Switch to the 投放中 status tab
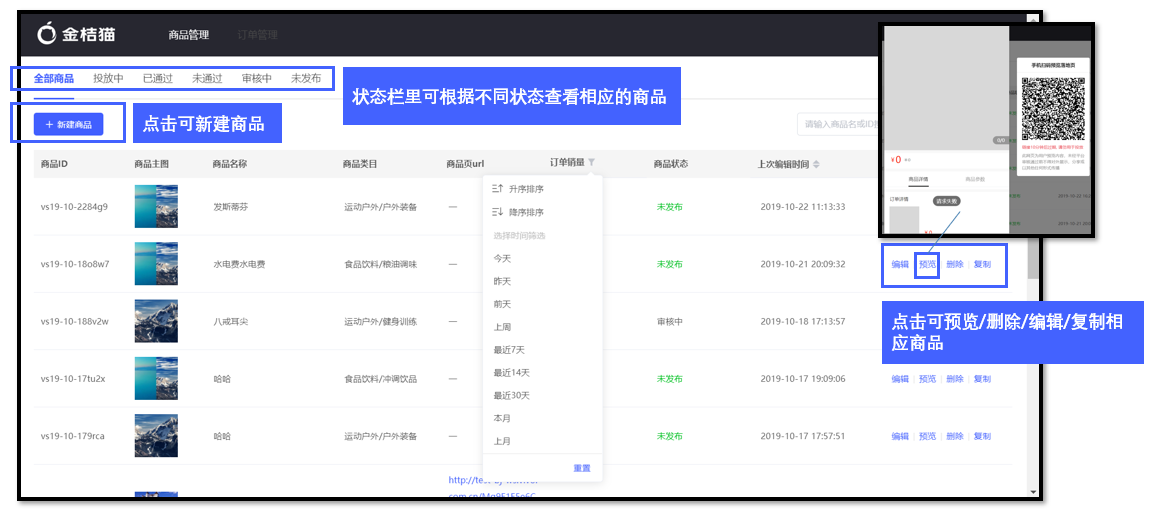The image size is (1154, 513). click(108, 78)
